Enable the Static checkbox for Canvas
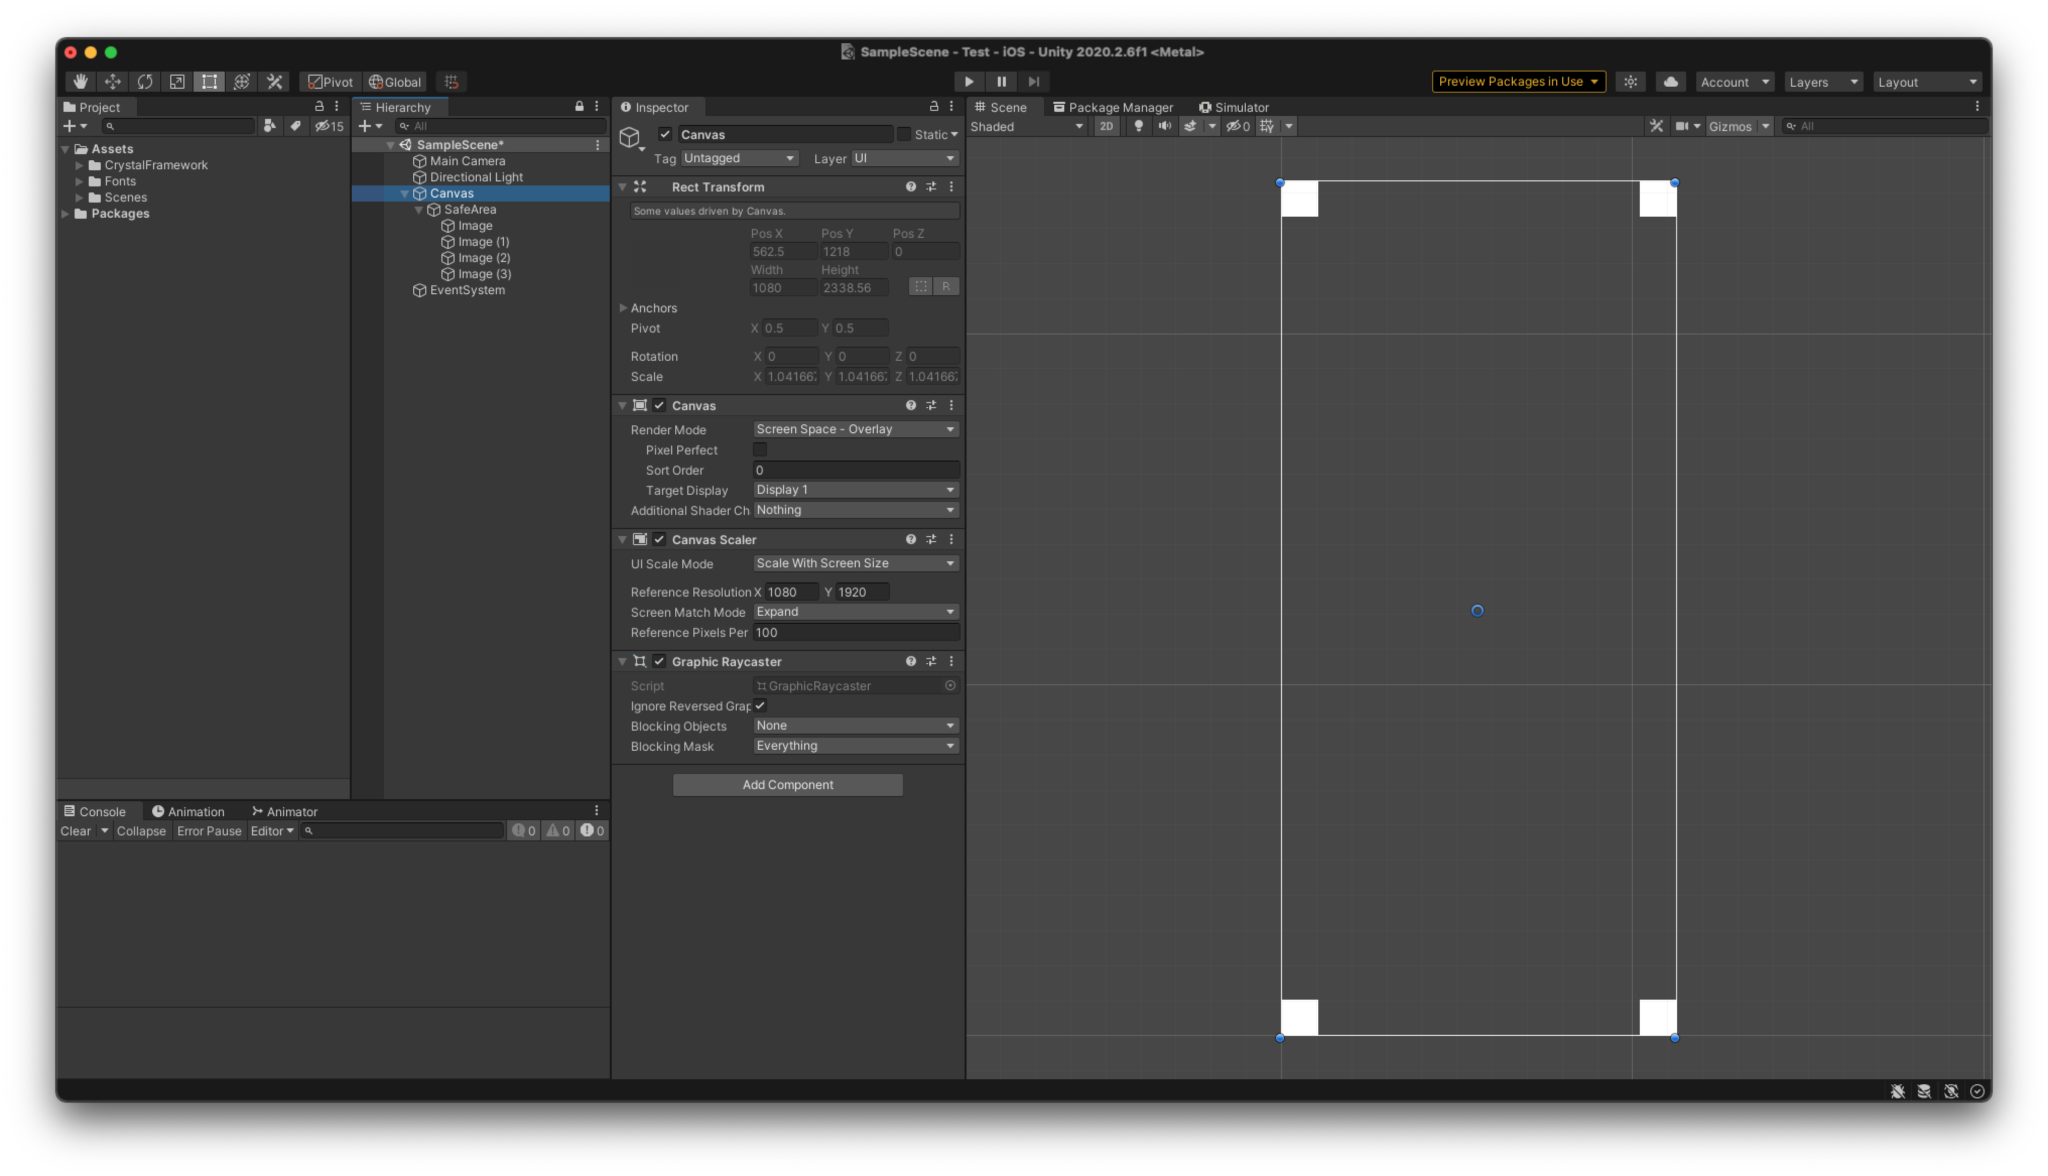This screenshot has width=2048, height=1176. [905, 134]
